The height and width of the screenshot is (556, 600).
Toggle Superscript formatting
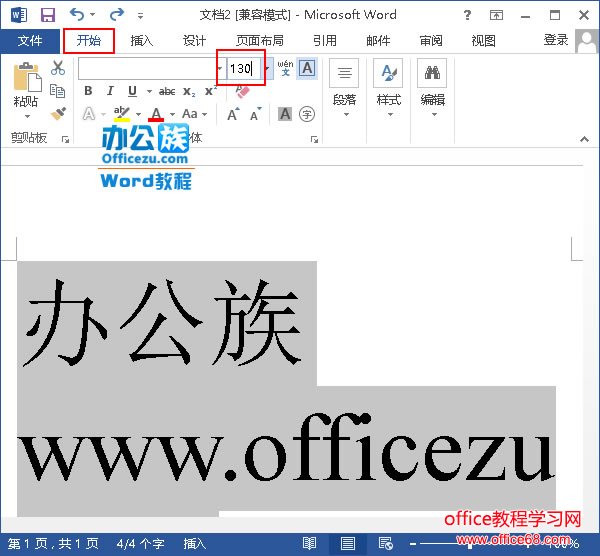tap(210, 91)
